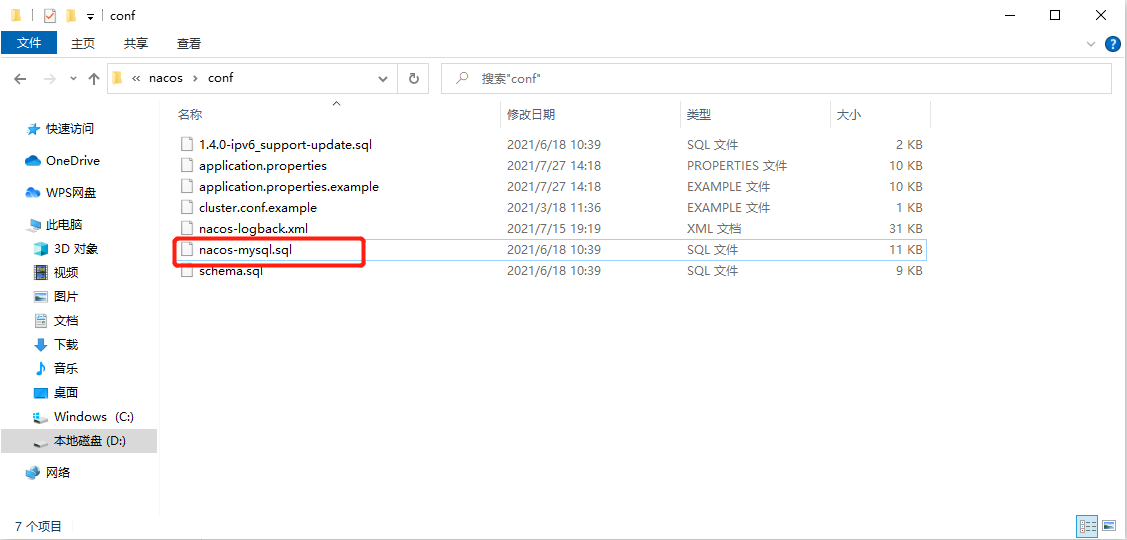
Task: Sort by 名称 column header
Action: pyautogui.click(x=191, y=114)
